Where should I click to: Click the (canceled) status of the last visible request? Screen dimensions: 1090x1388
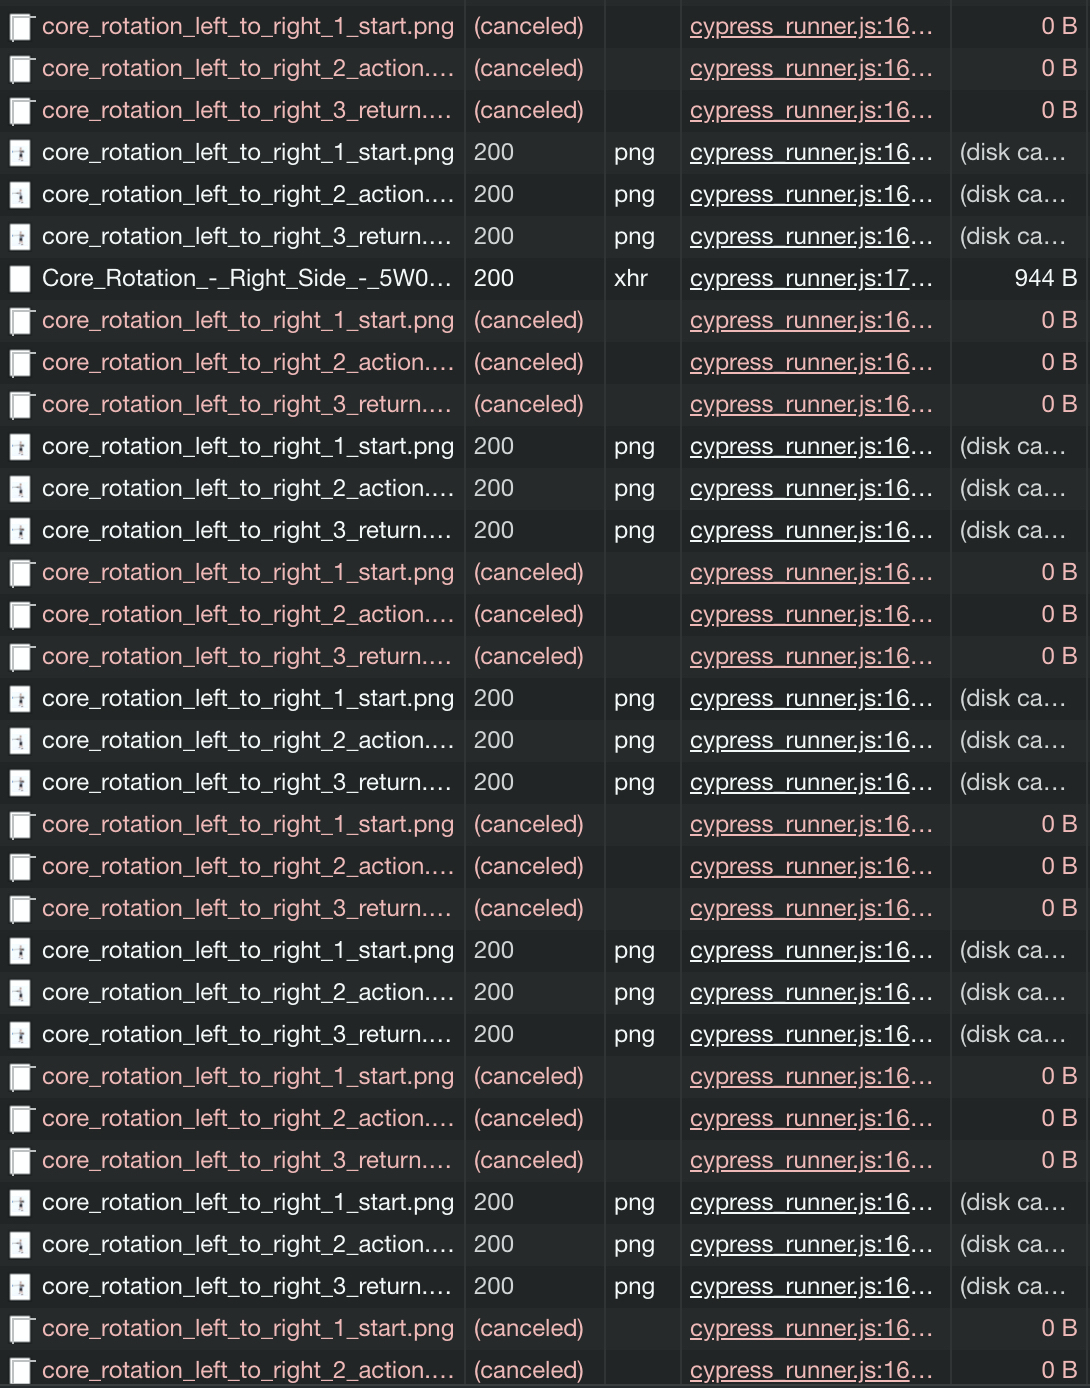(x=529, y=1370)
